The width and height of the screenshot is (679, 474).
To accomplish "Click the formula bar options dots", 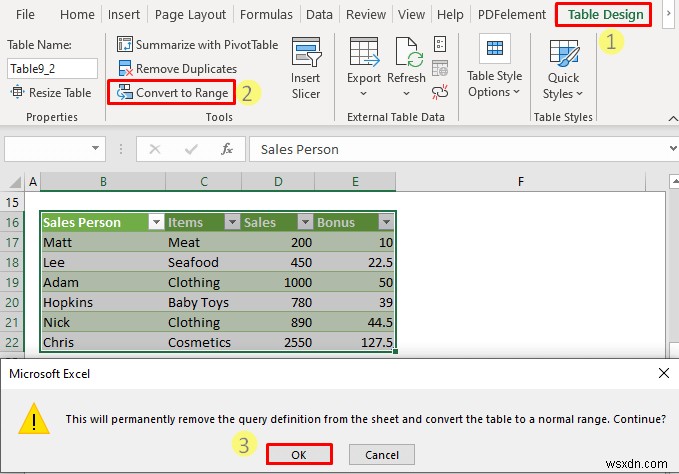I will point(121,149).
